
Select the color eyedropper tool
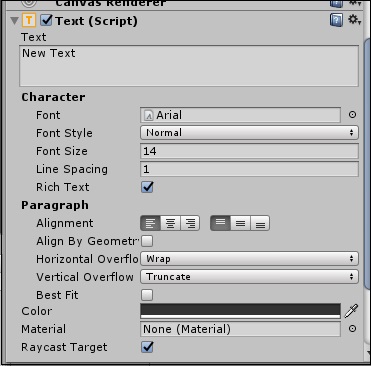click(x=351, y=311)
